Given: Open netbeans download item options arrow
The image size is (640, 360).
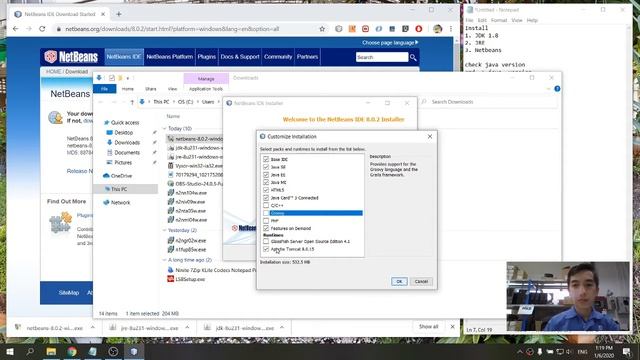Looking at the screenshot, I should pos(93,327).
